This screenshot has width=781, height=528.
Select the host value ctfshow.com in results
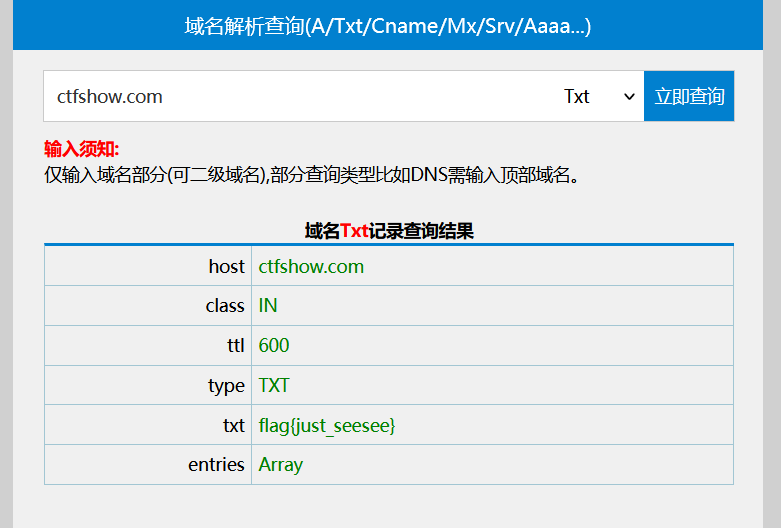coord(311,266)
